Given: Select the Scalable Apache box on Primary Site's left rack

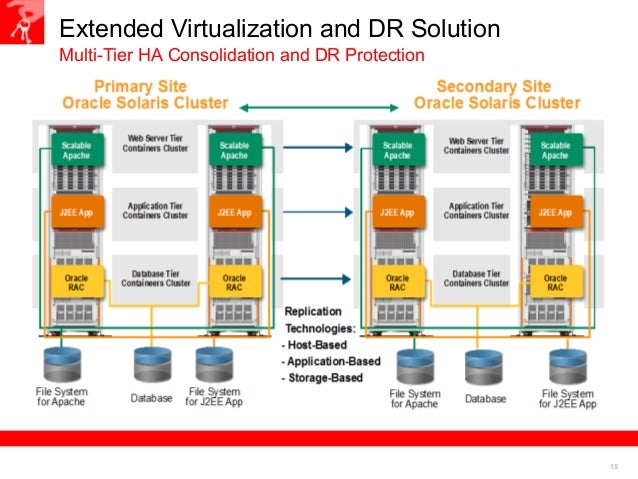Looking at the screenshot, I should [x=77, y=150].
